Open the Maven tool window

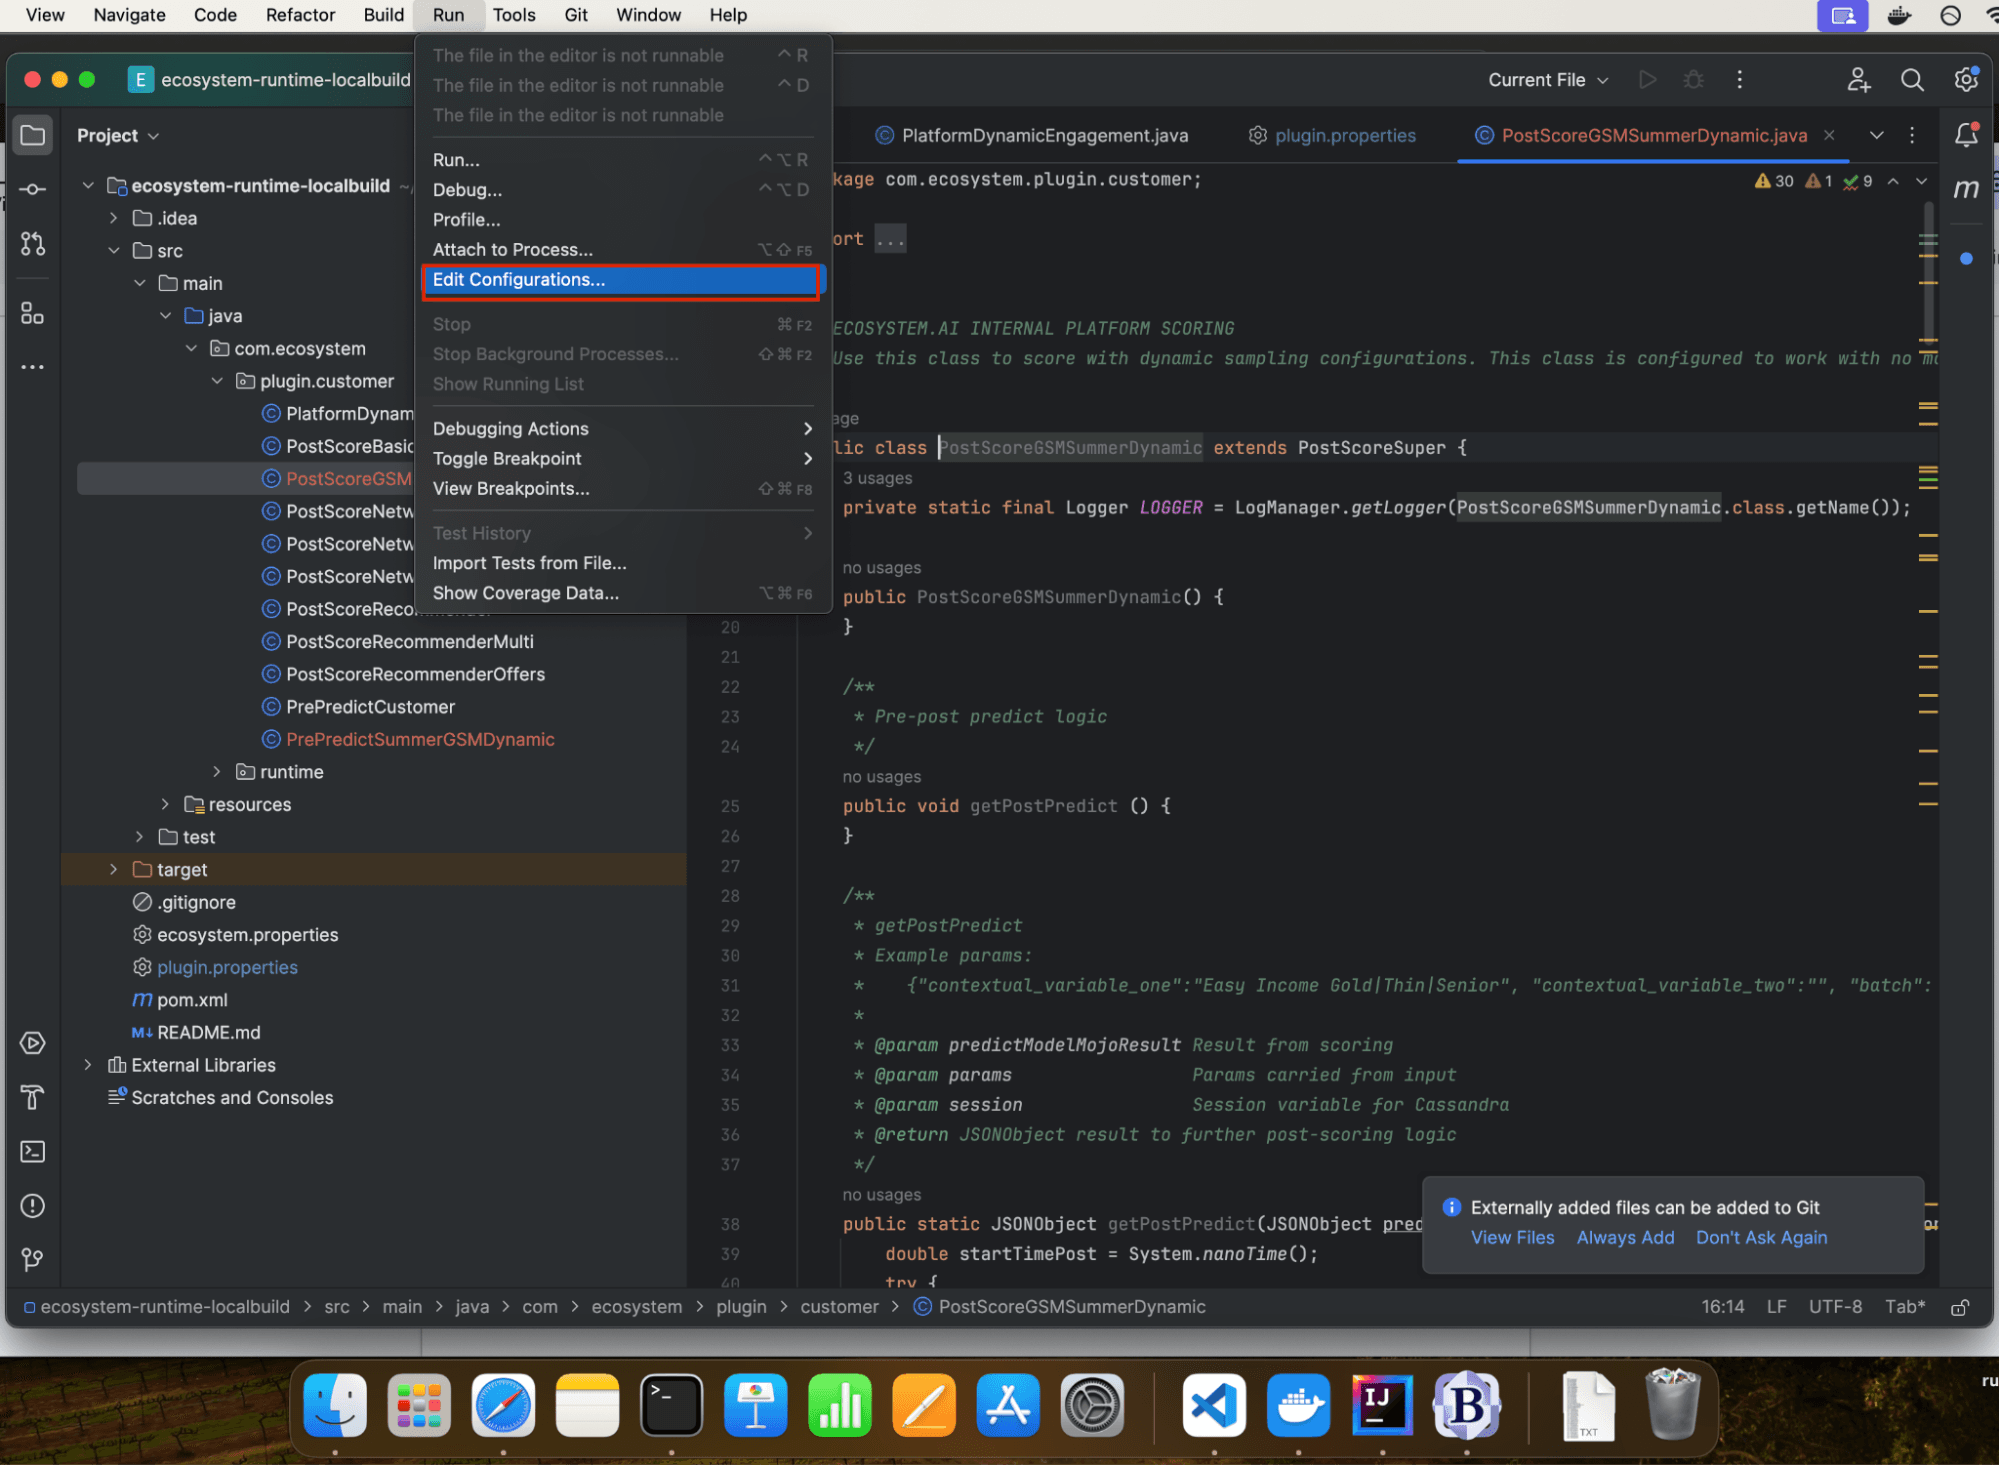1966,188
